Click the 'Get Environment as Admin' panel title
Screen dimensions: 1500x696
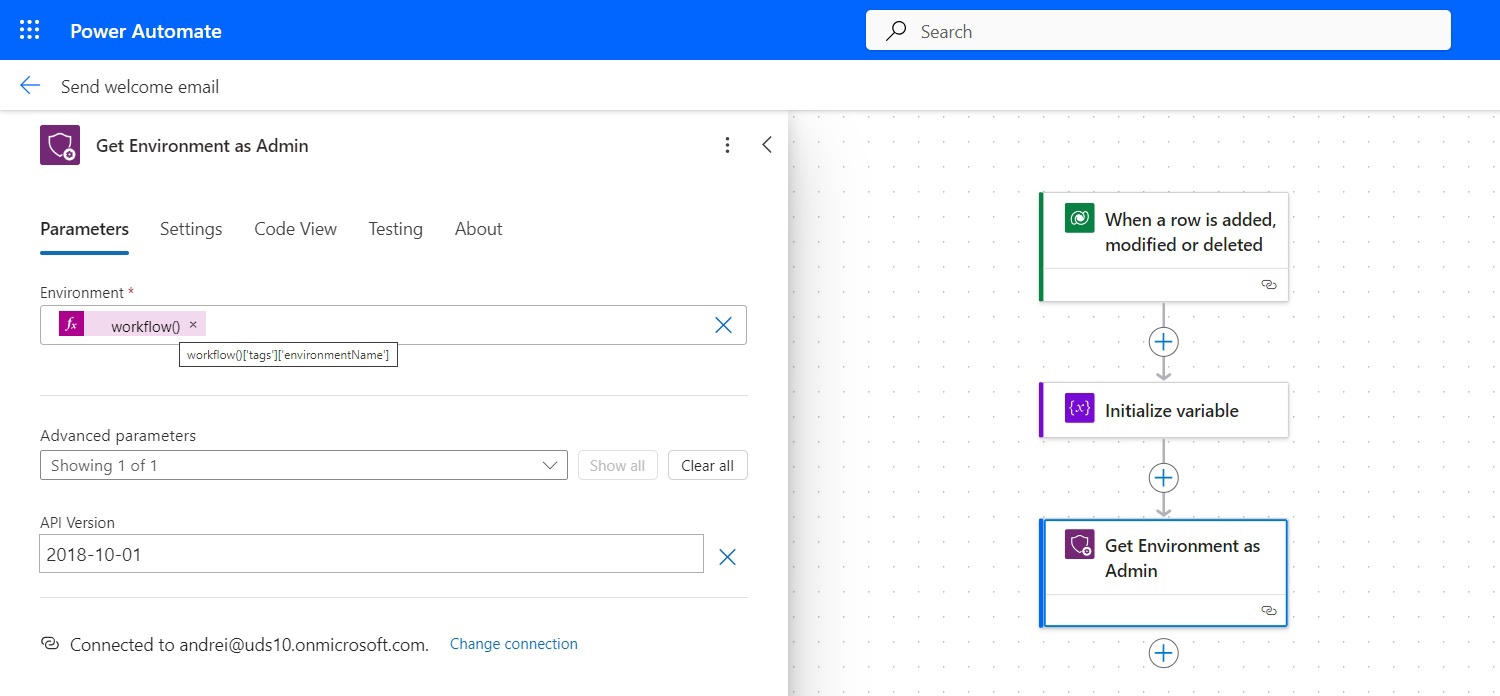[202, 146]
